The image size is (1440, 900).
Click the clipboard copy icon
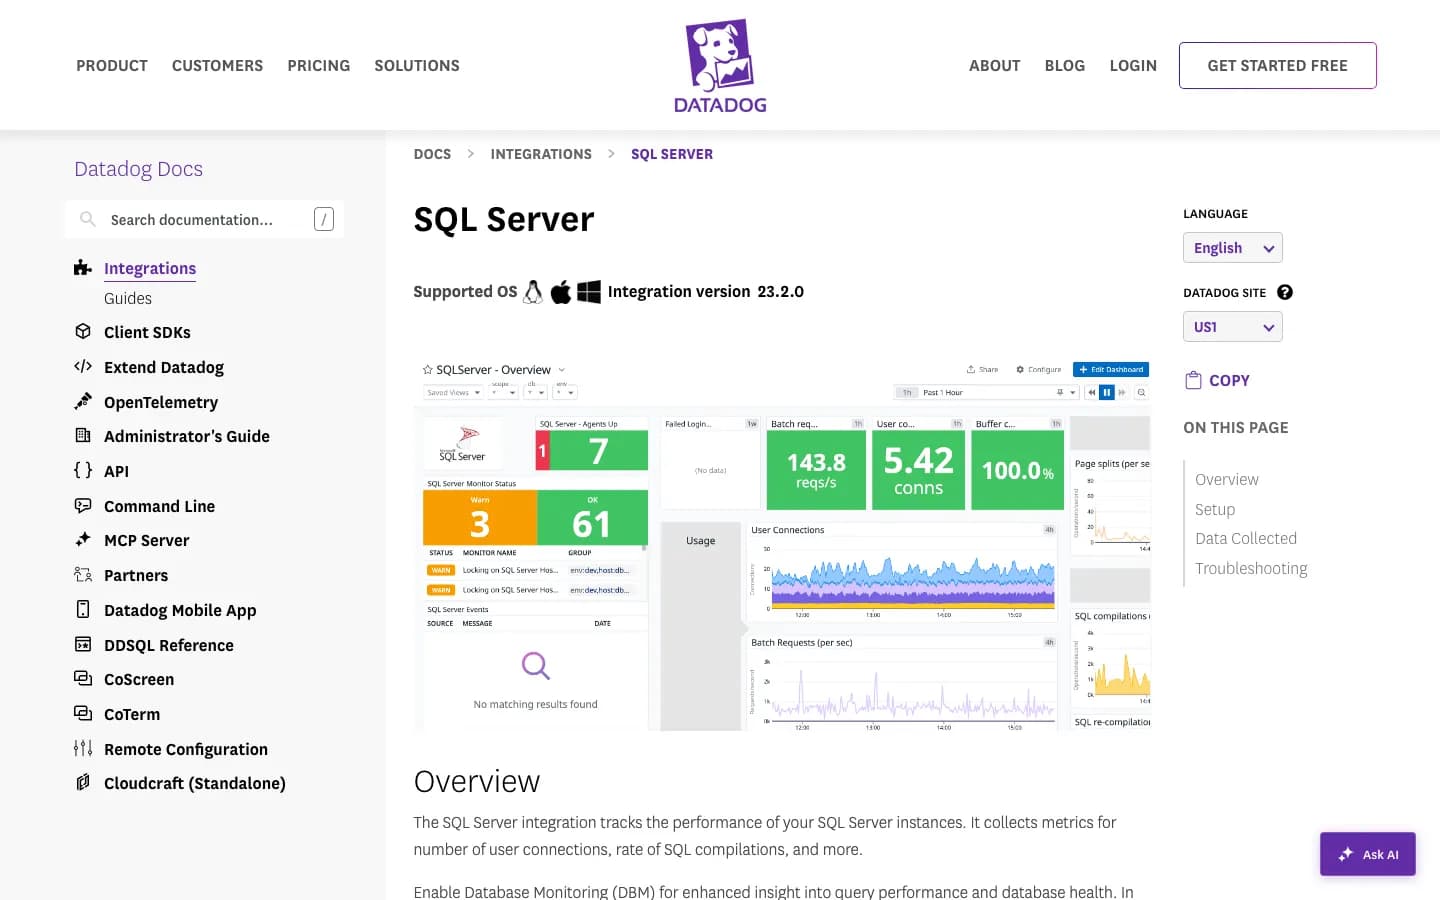[1193, 380]
